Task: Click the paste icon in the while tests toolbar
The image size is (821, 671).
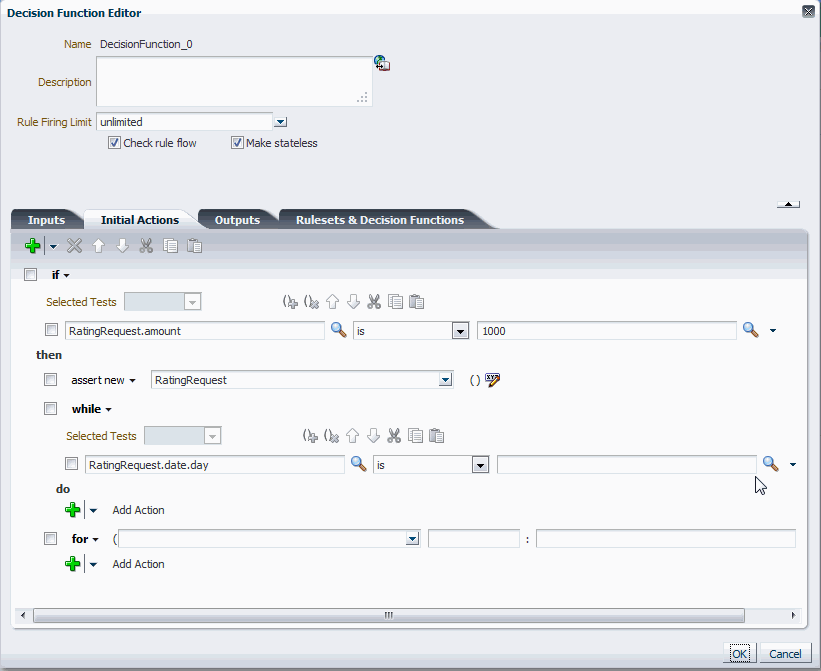Action: click(x=436, y=436)
